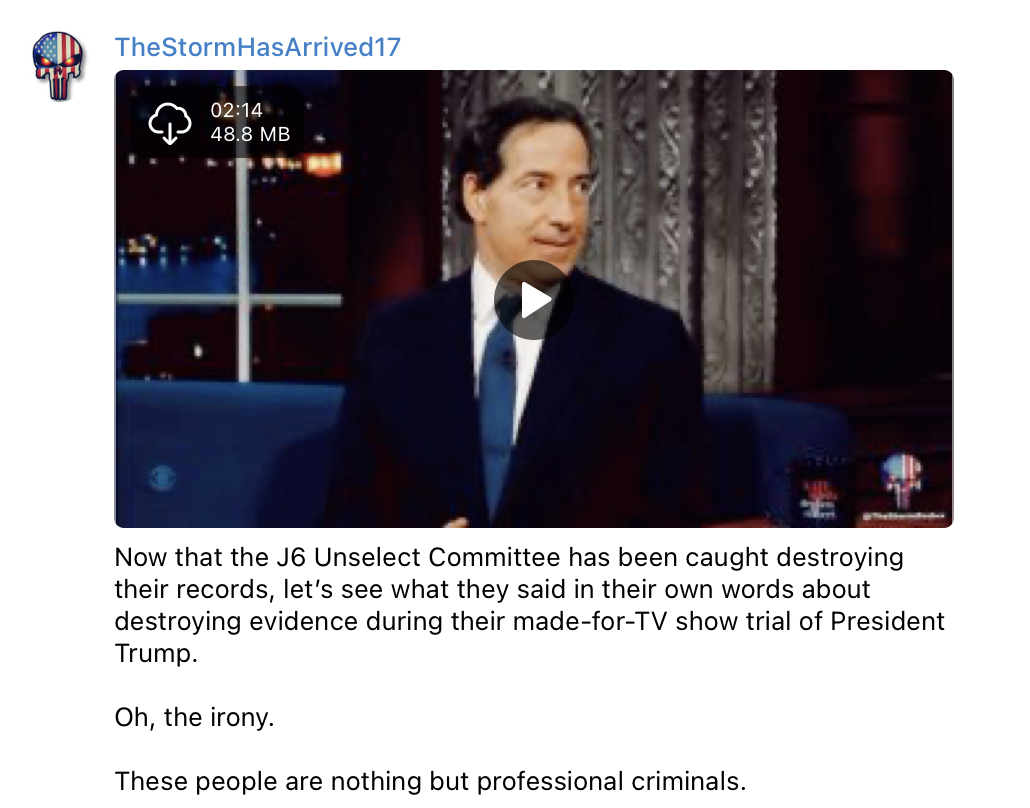
Task: Click the 02:14 video duration label
Action: click(x=236, y=110)
